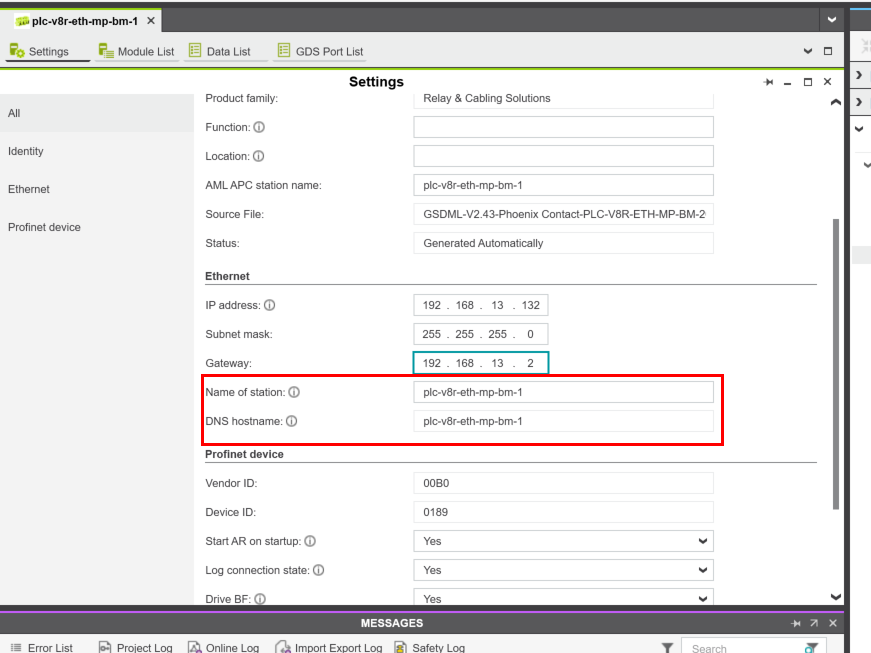Select Profinet device in the sidebar
The image size is (871, 653).
(44, 227)
